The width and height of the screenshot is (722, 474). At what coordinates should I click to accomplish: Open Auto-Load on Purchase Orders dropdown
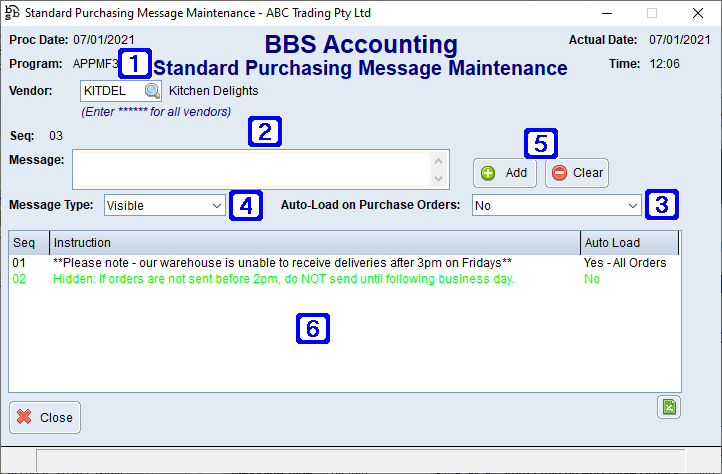tap(557, 205)
